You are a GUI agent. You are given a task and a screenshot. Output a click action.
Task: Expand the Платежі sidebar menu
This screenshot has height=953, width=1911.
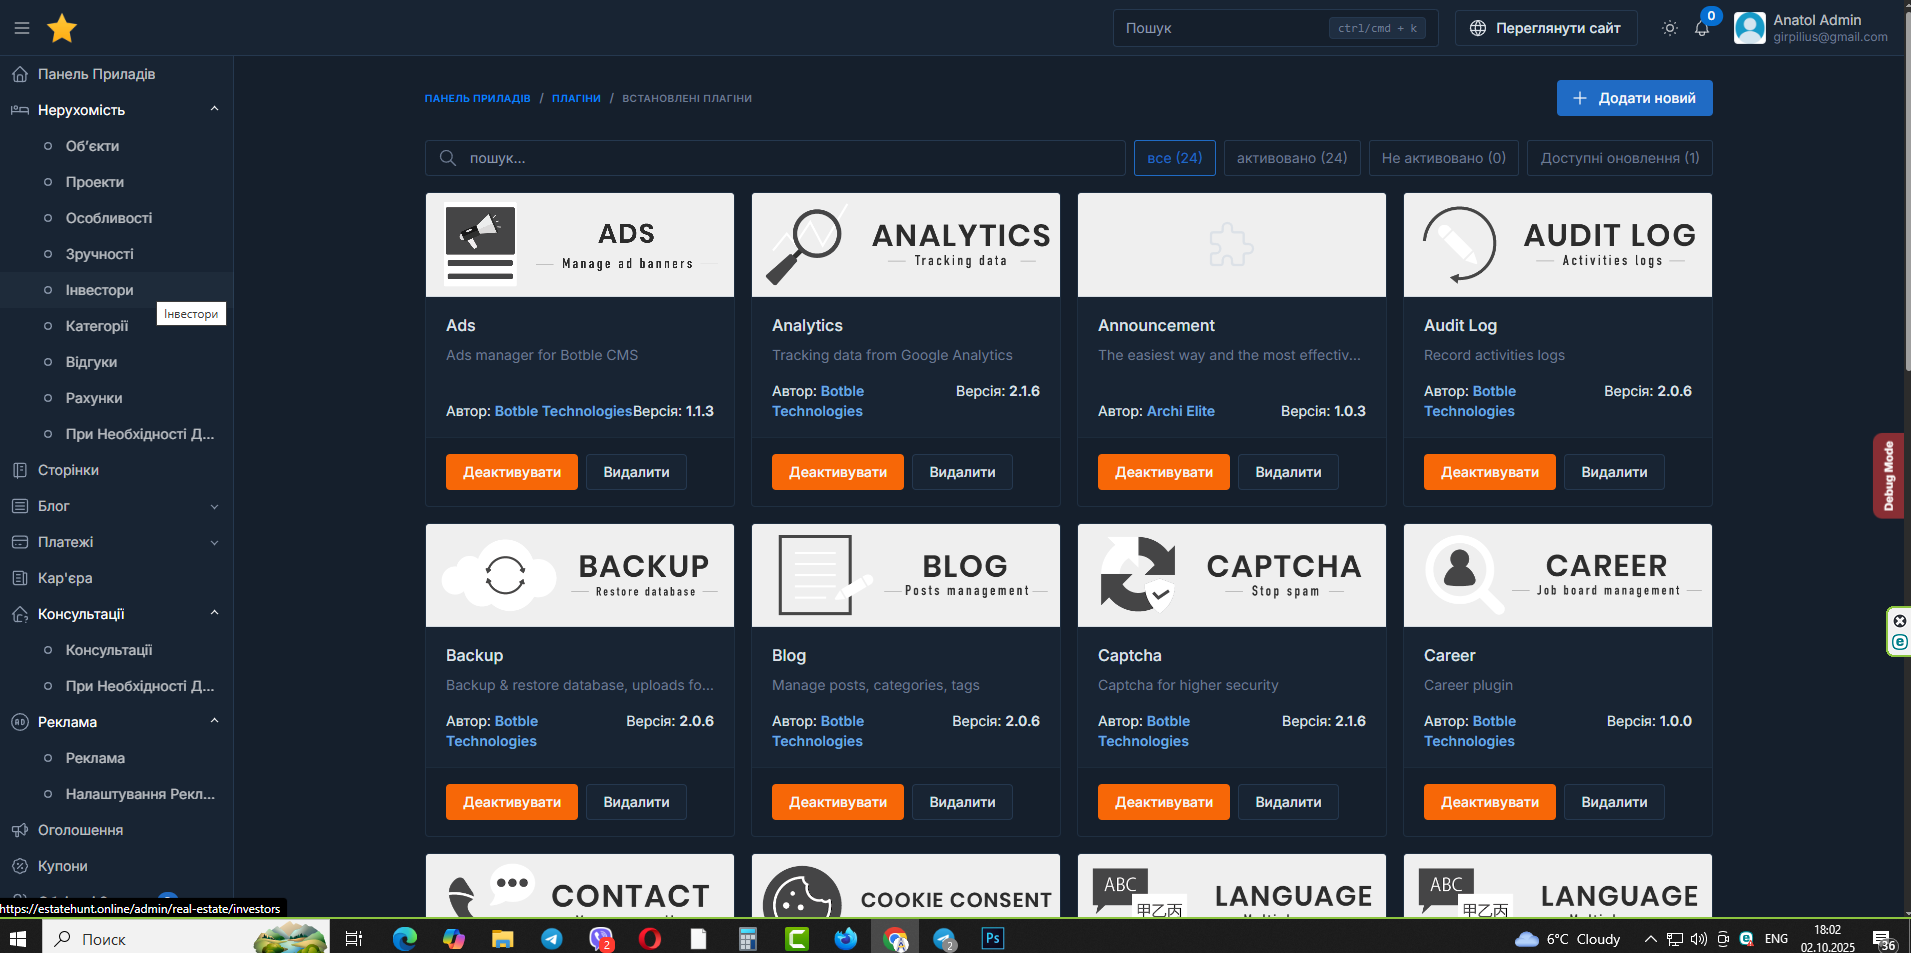(214, 542)
